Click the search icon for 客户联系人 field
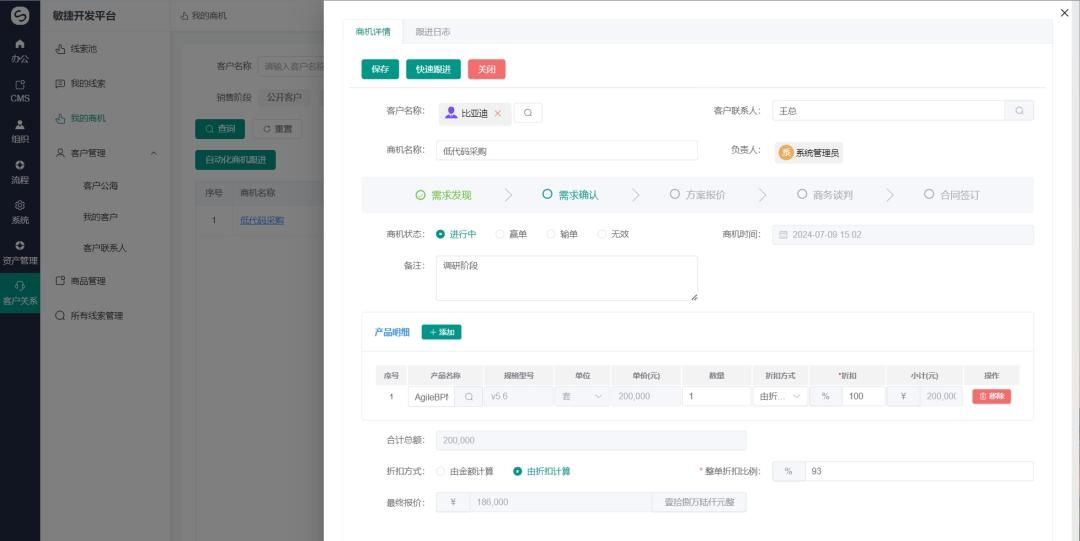This screenshot has width=1080, height=541. (1019, 110)
